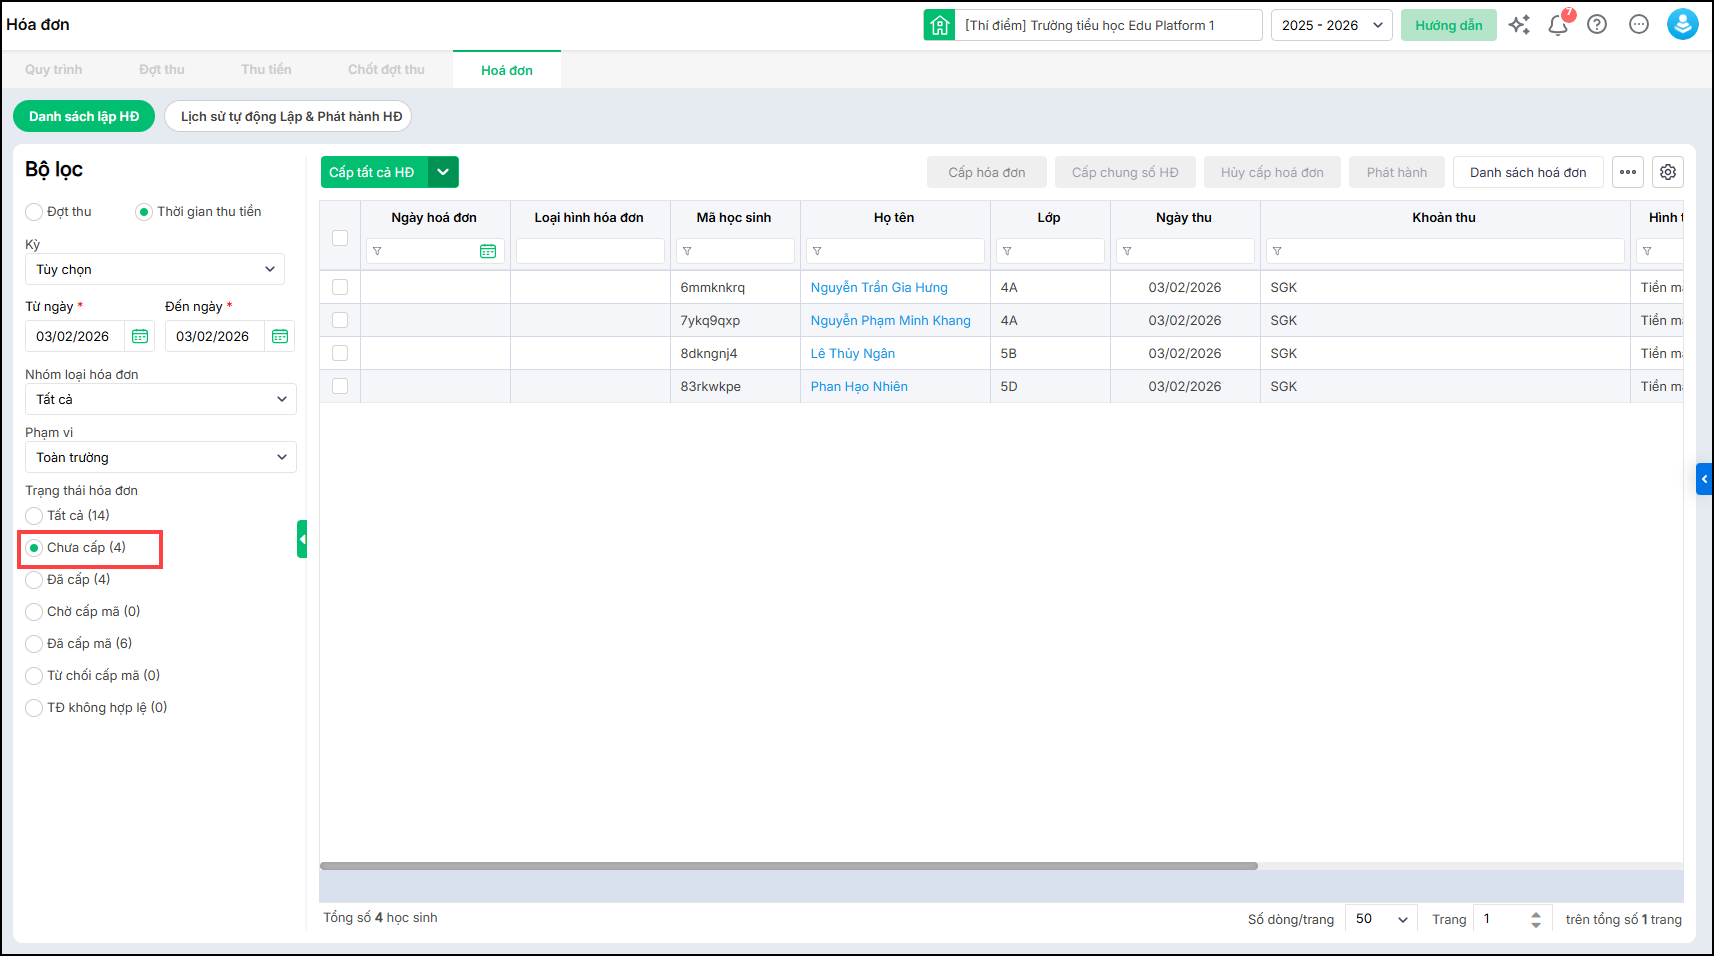Open calendar picker for Từ ngày
Screen dimensions: 1714x956
point(140,336)
